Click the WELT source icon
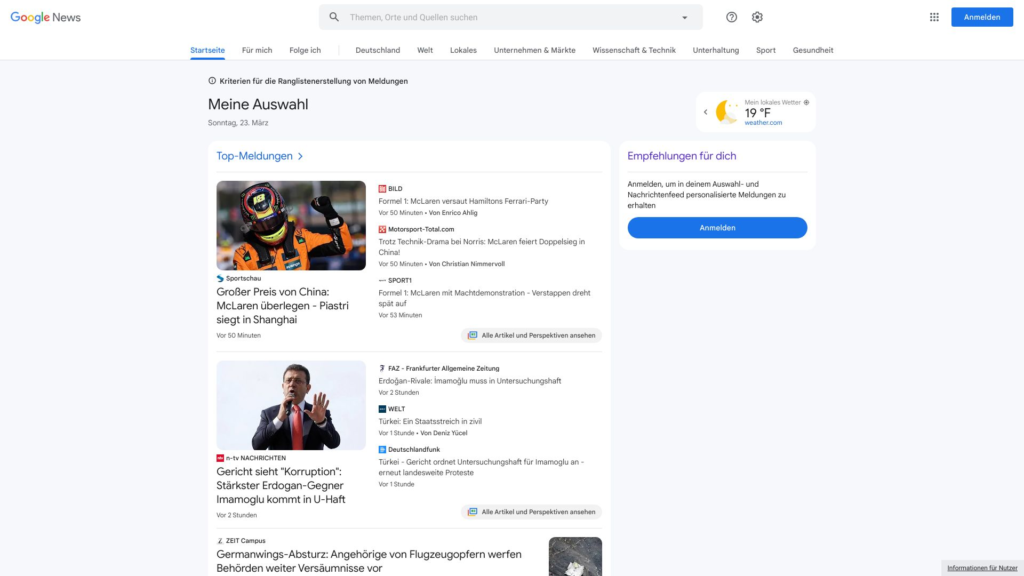Image resolution: width=1024 pixels, height=576 pixels. [x=382, y=409]
